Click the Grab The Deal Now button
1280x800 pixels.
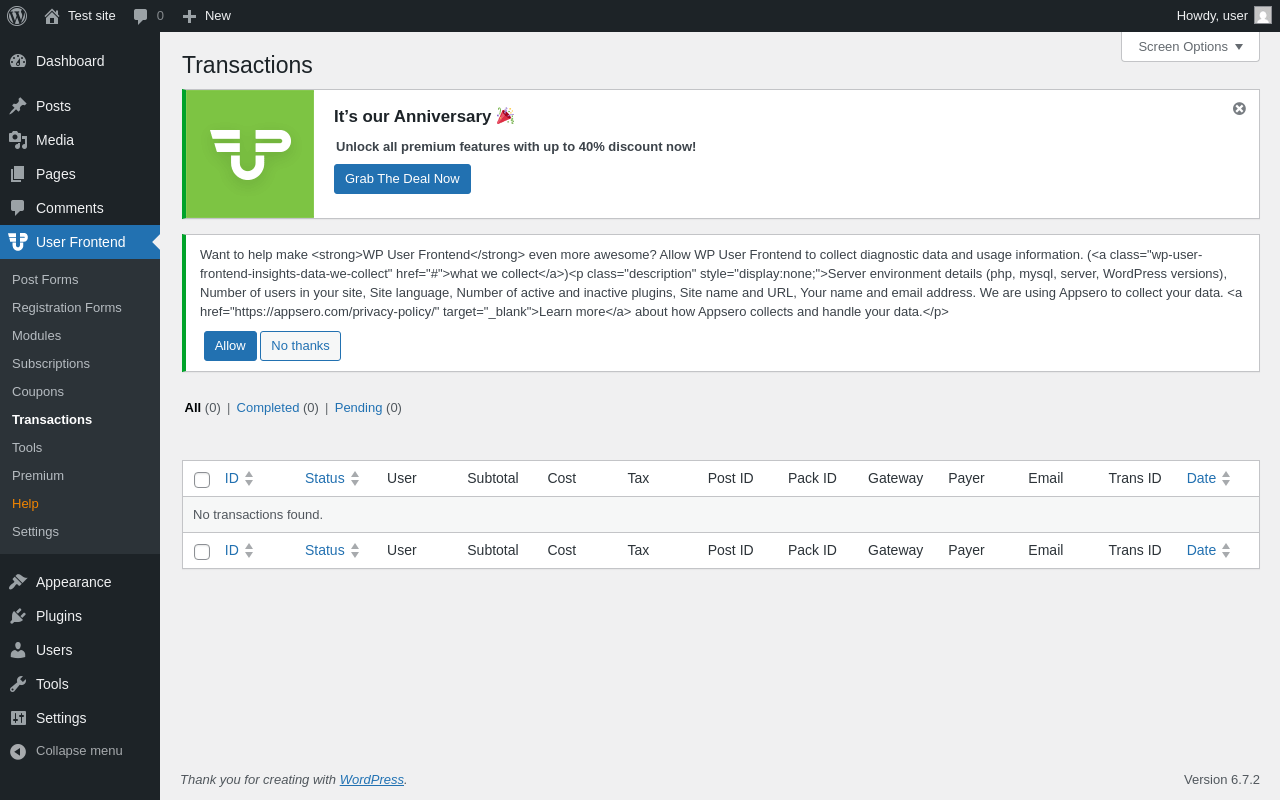click(x=402, y=179)
